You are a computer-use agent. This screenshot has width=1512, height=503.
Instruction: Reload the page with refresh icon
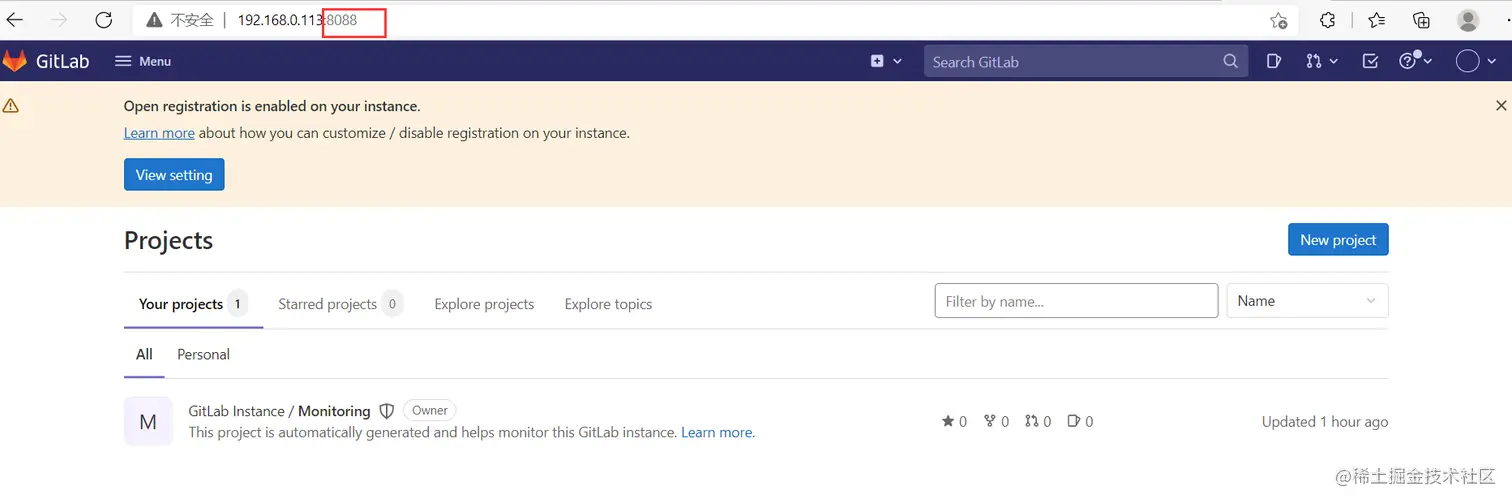pyautogui.click(x=103, y=20)
